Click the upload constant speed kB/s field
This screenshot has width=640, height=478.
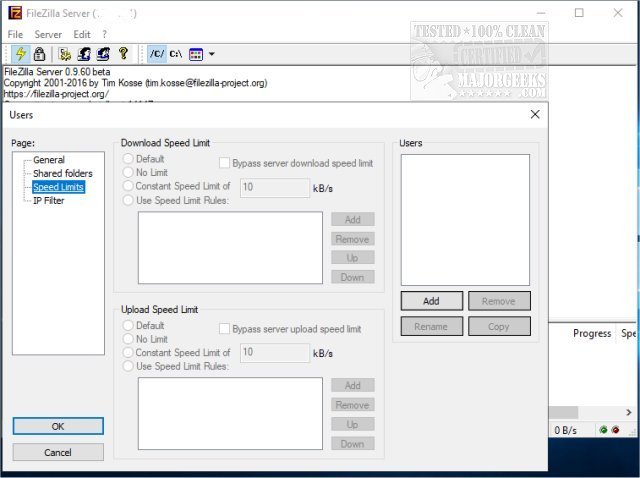[275, 352]
